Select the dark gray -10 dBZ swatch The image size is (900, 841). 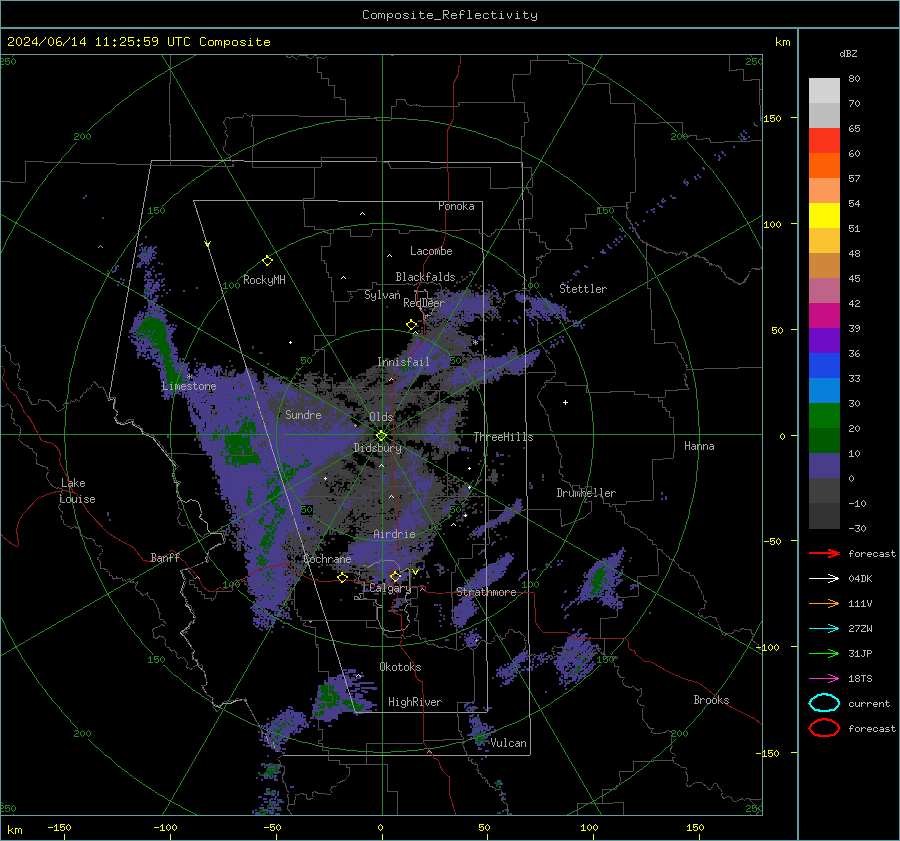[824, 515]
